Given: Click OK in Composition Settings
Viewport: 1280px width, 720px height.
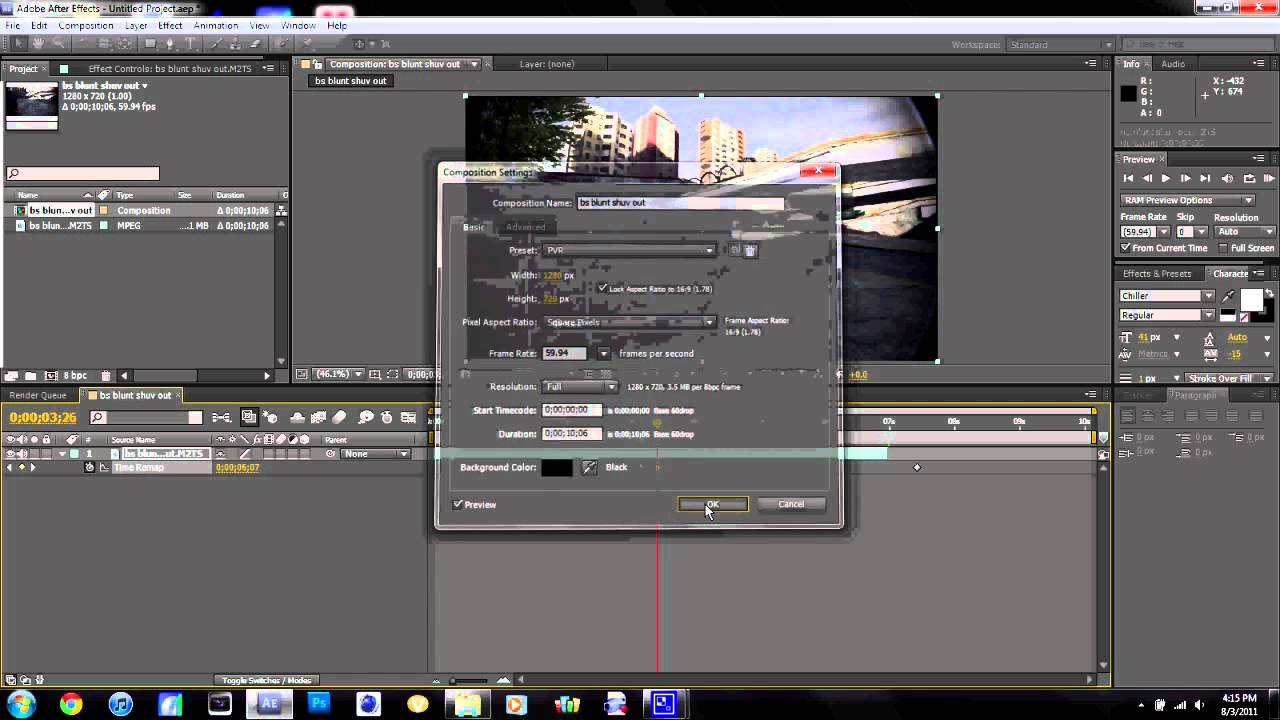Looking at the screenshot, I should point(713,504).
